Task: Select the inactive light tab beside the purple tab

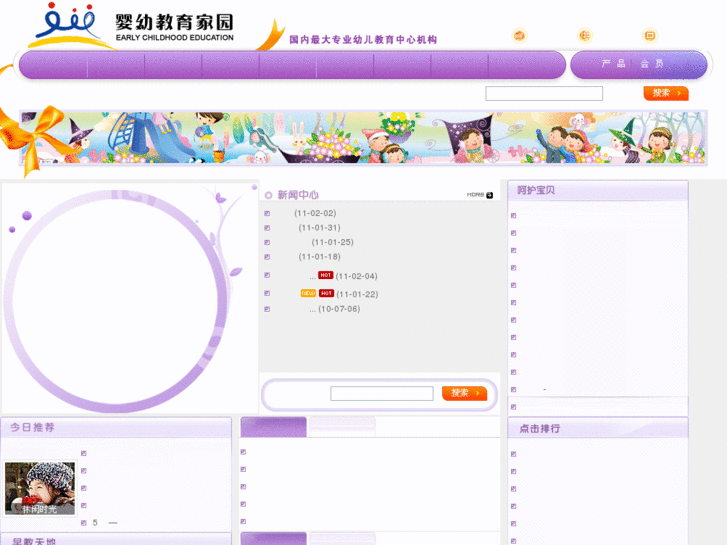Action: coord(342,427)
